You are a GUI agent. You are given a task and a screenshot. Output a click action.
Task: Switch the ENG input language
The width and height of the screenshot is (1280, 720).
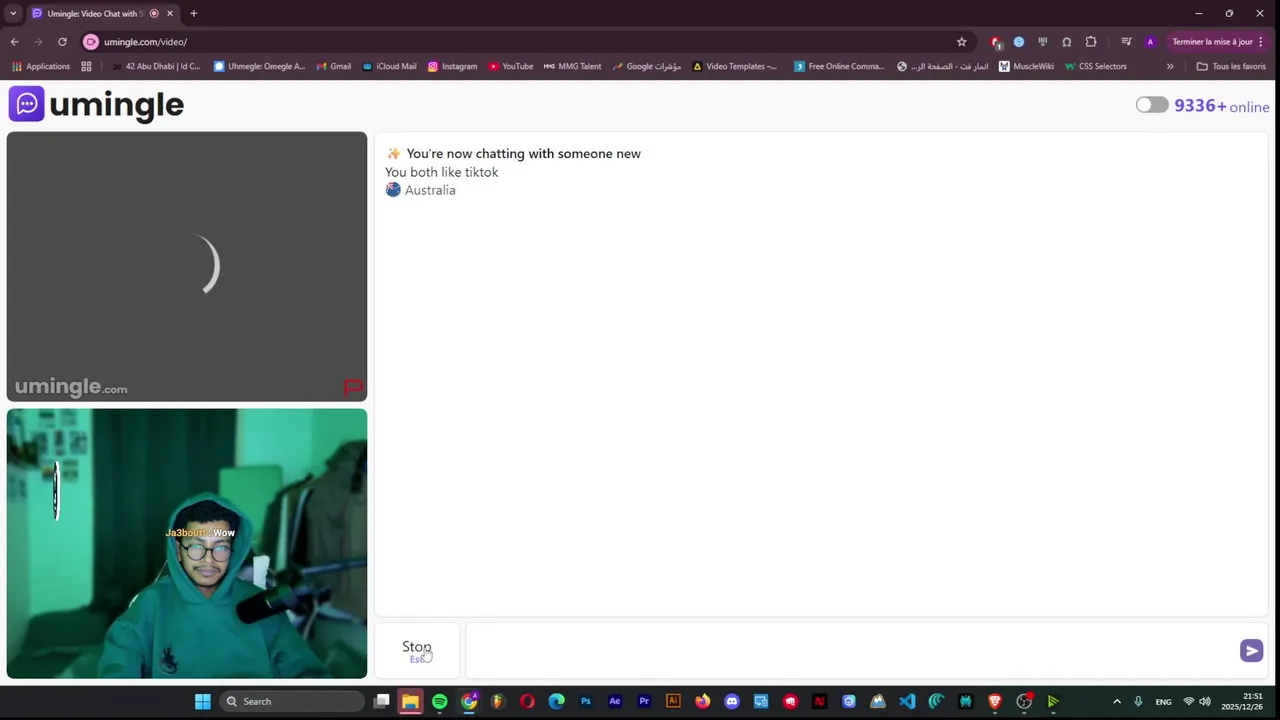tap(1163, 701)
